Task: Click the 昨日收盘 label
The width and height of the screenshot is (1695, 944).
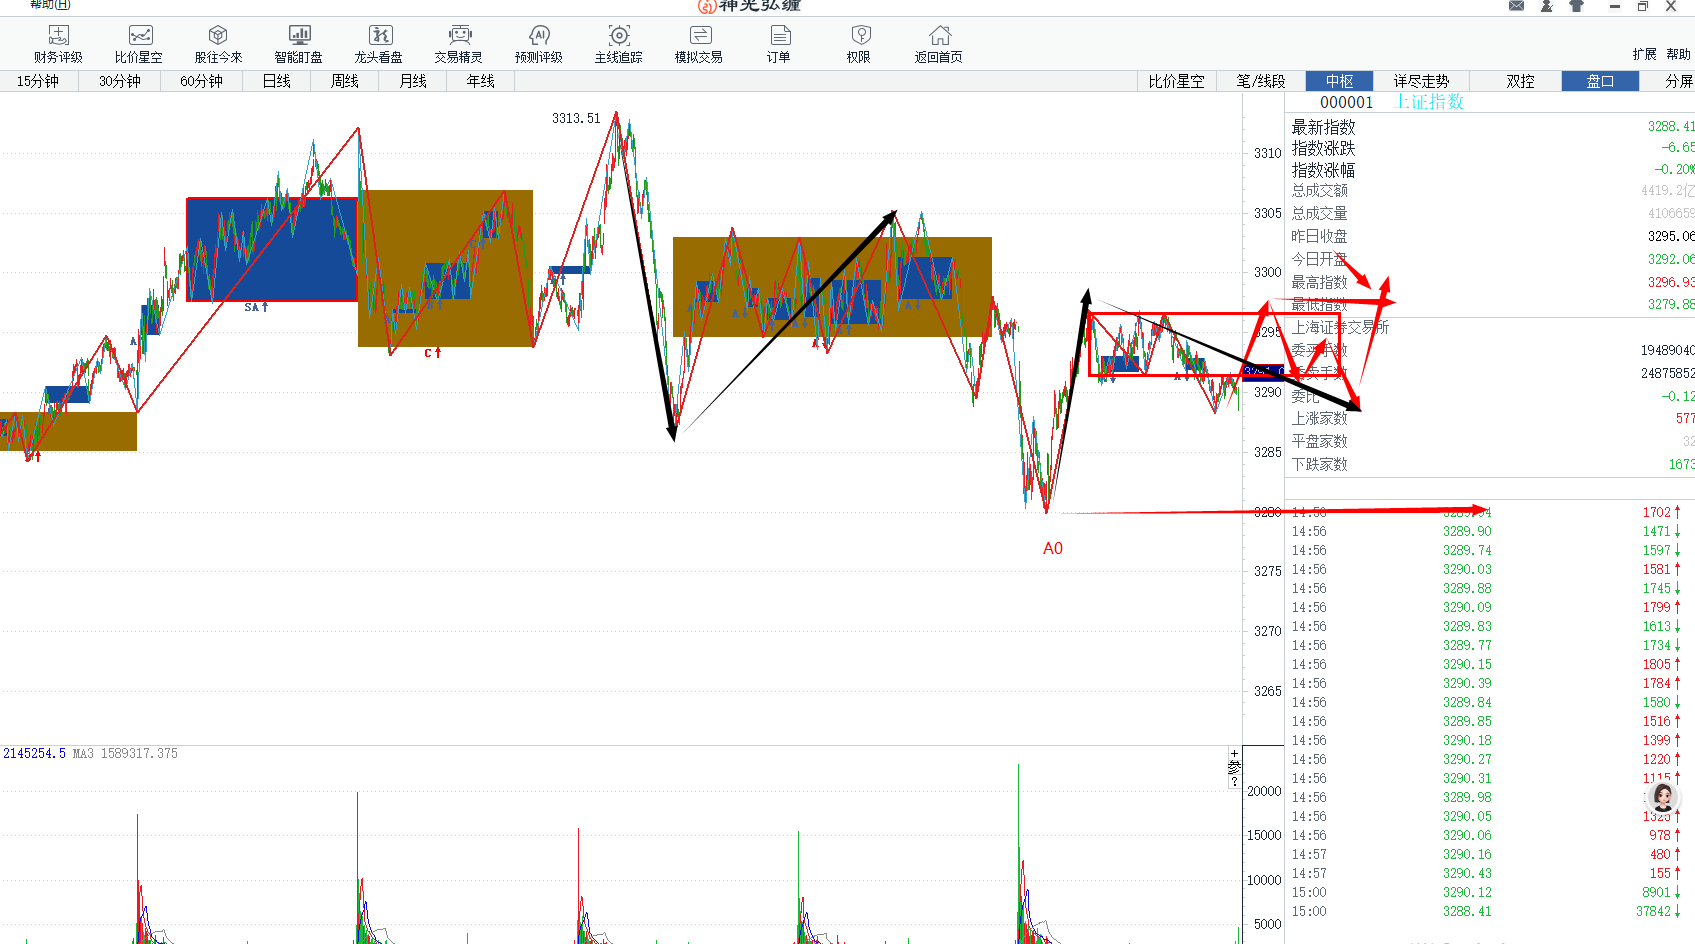Action: click(1319, 236)
